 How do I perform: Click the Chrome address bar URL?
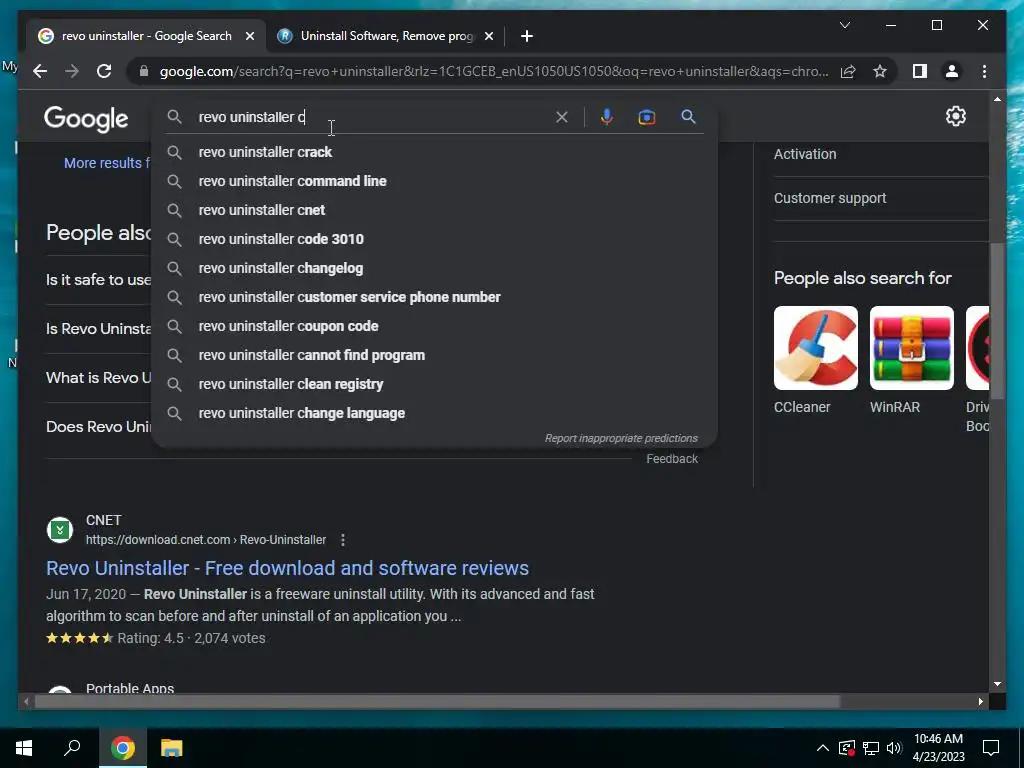494,71
